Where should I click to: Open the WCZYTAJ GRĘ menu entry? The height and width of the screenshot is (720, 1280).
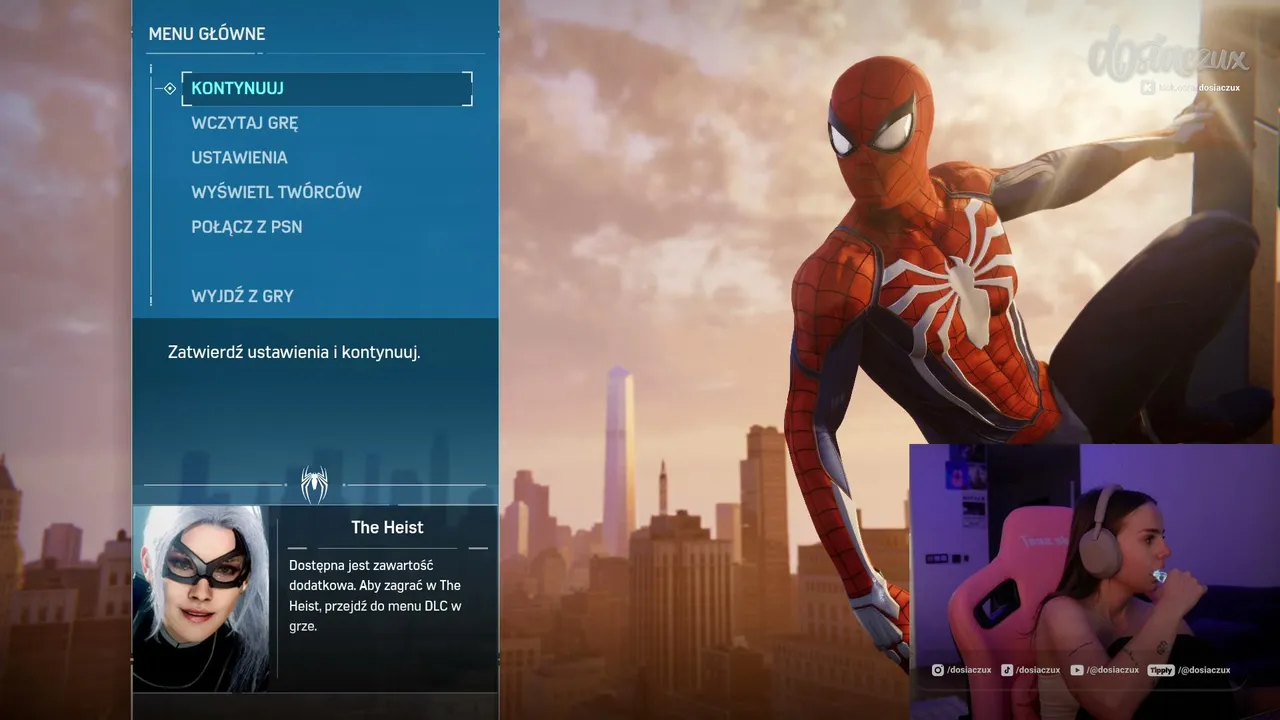tap(245, 123)
